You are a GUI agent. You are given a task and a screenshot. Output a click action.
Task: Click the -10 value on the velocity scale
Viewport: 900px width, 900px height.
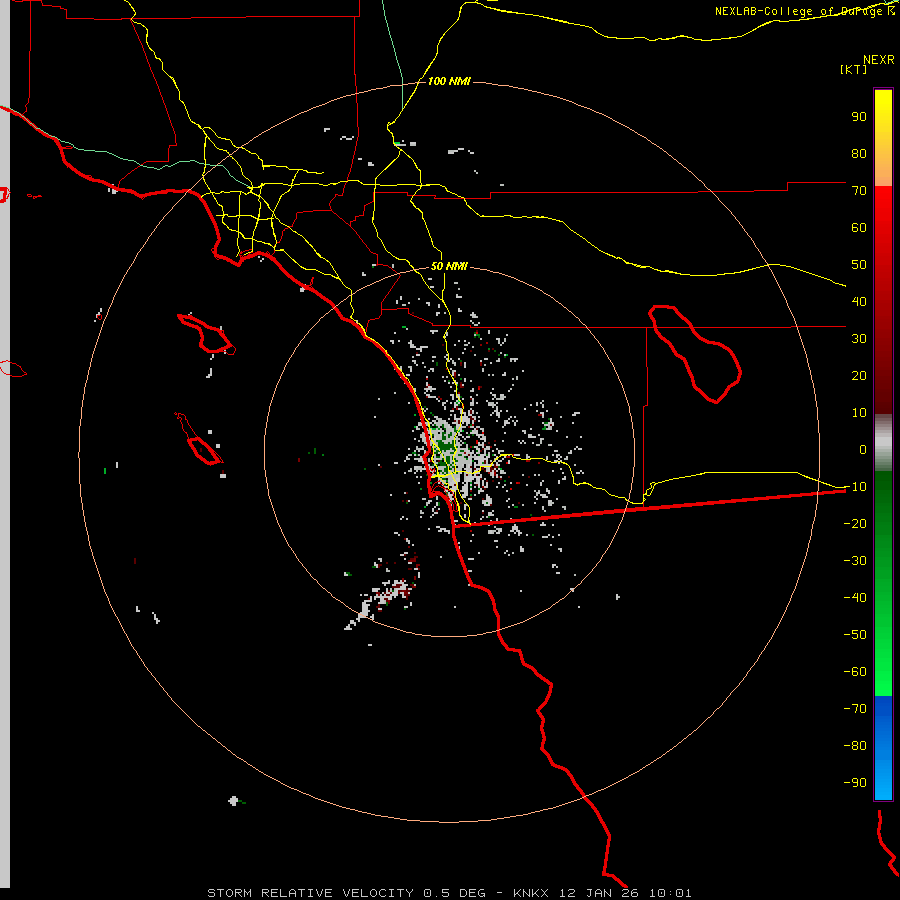click(855, 487)
